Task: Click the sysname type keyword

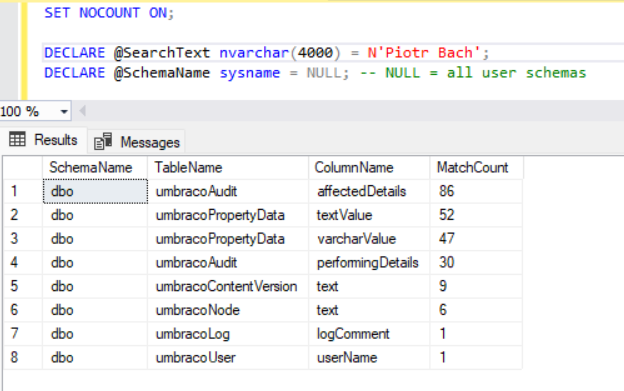Action: pyautogui.click(x=250, y=73)
